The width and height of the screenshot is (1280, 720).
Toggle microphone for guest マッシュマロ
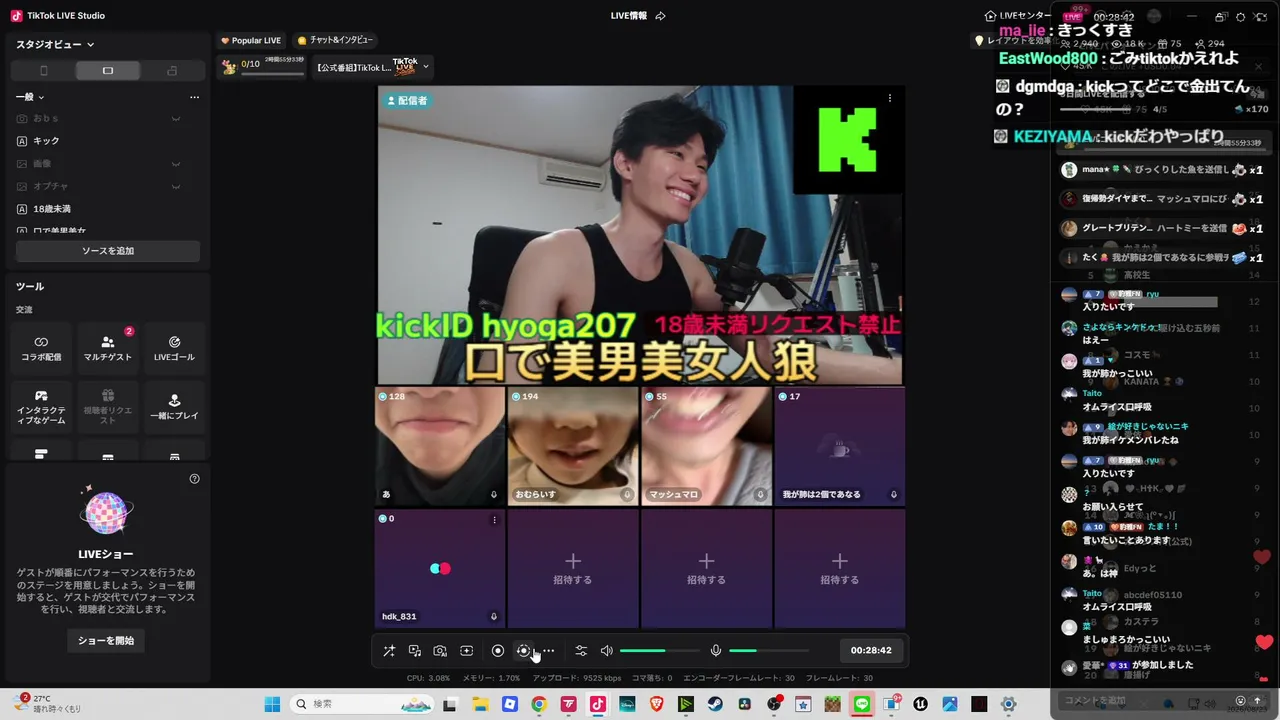(x=761, y=494)
